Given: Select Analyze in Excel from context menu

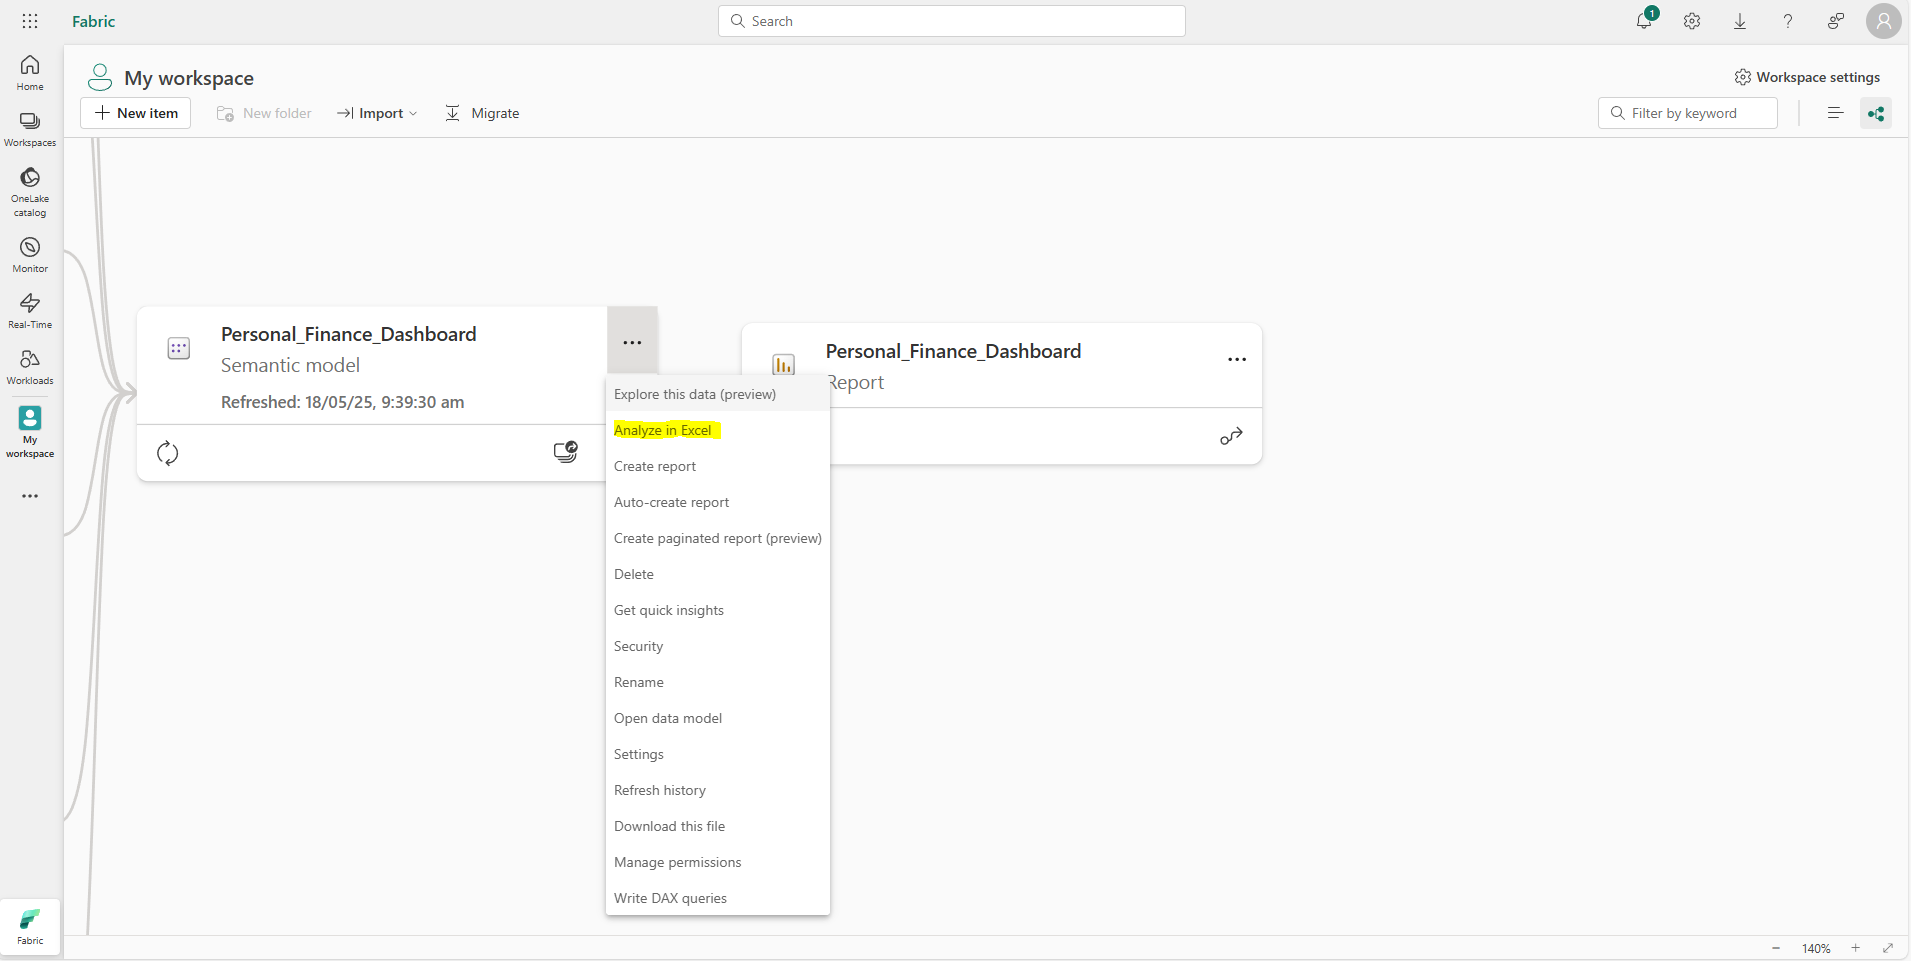Looking at the screenshot, I should [663, 430].
